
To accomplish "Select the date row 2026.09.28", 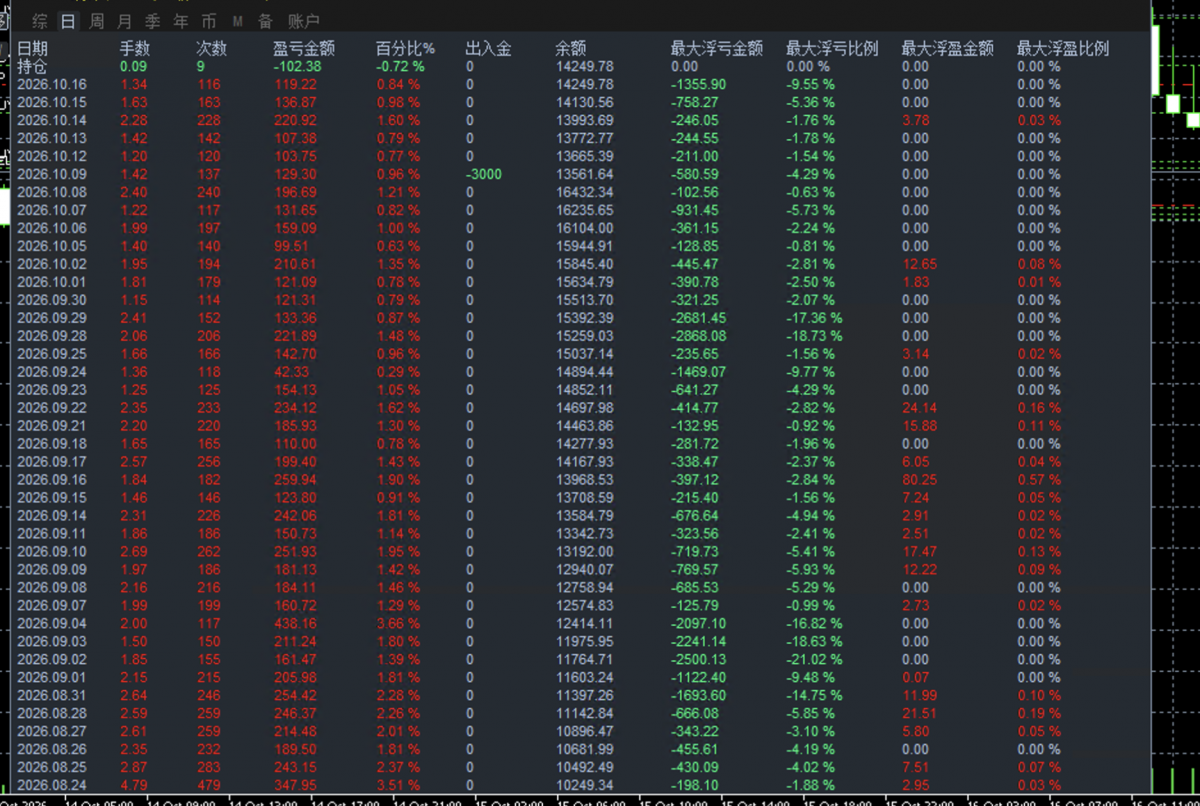I will coord(52,336).
